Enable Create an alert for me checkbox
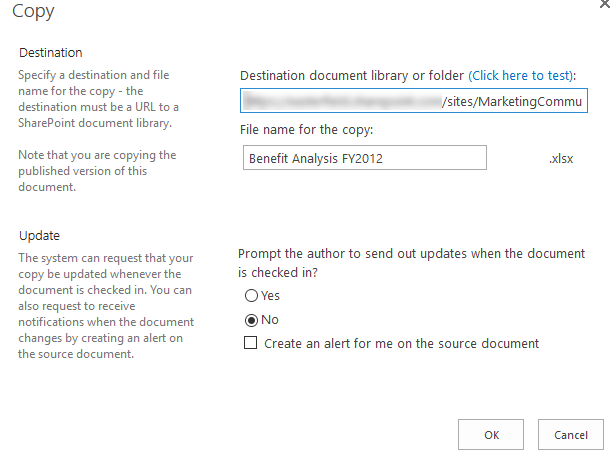Viewport: 615px width, 457px height. 251,342
